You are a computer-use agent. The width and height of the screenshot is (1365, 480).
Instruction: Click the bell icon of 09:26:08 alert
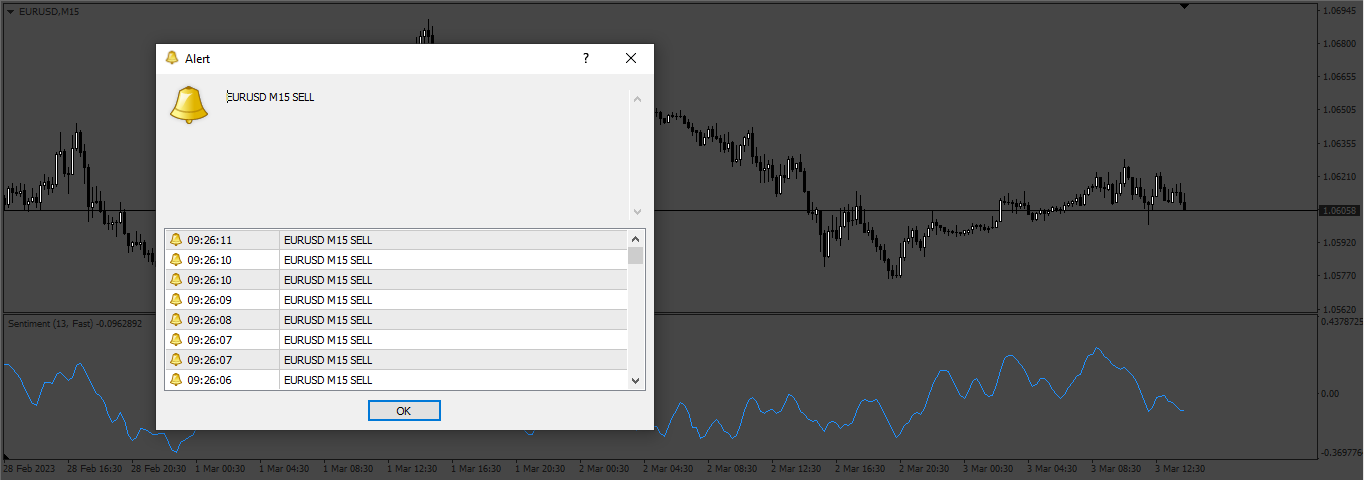point(176,320)
